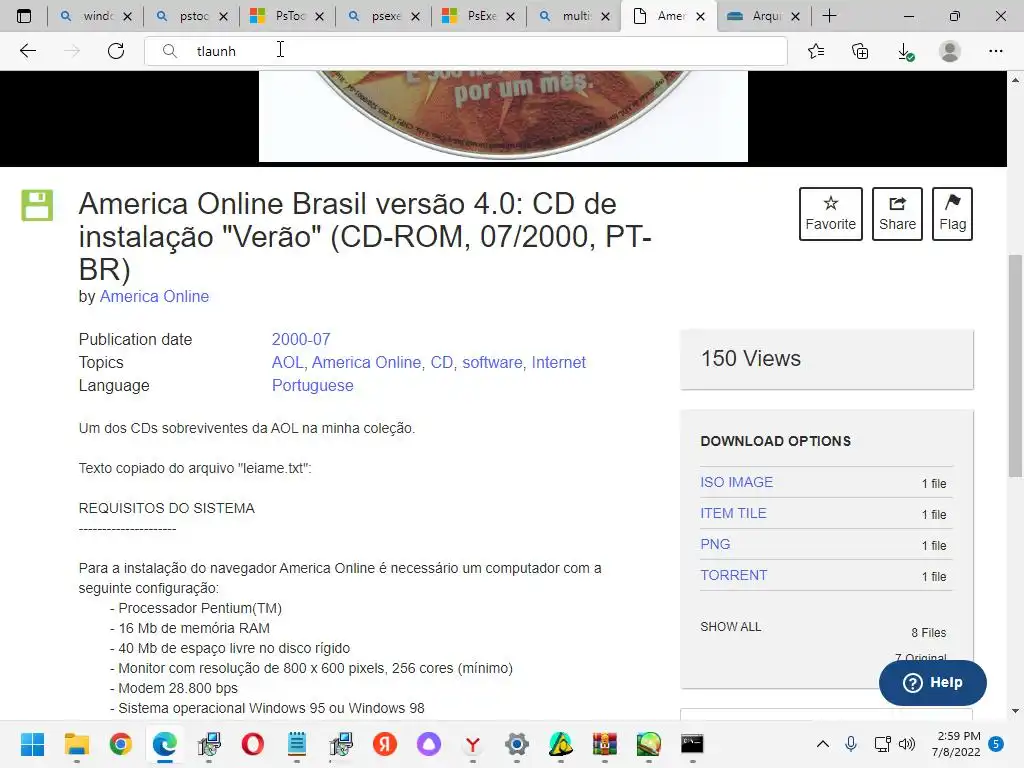Show the Downloads panel
The image size is (1024, 768).
point(905,51)
